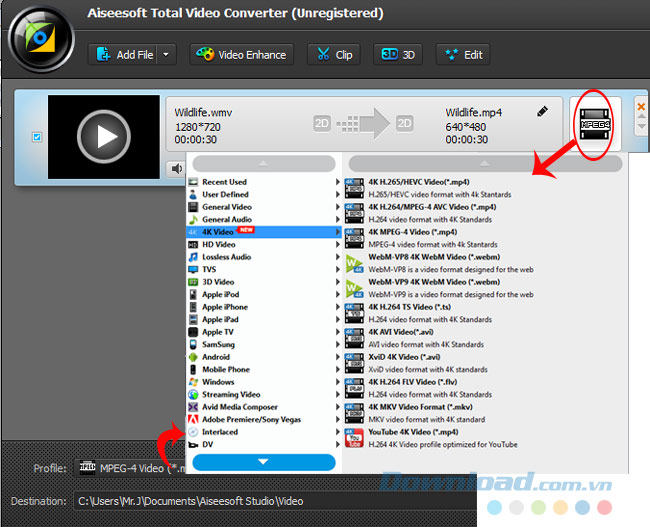Viewport: 650px width, 527px height.
Task: Click the TVS monitor icon
Action: [193, 270]
